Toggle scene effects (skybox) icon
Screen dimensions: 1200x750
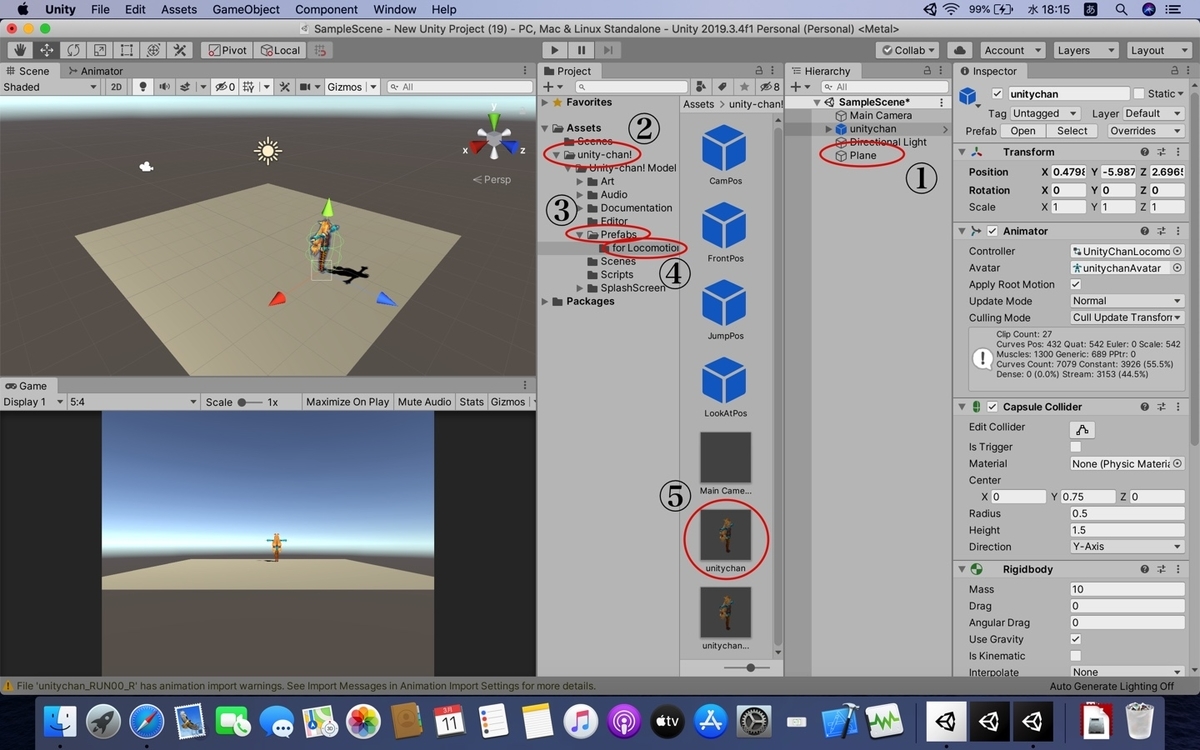pyautogui.click(x=187, y=87)
